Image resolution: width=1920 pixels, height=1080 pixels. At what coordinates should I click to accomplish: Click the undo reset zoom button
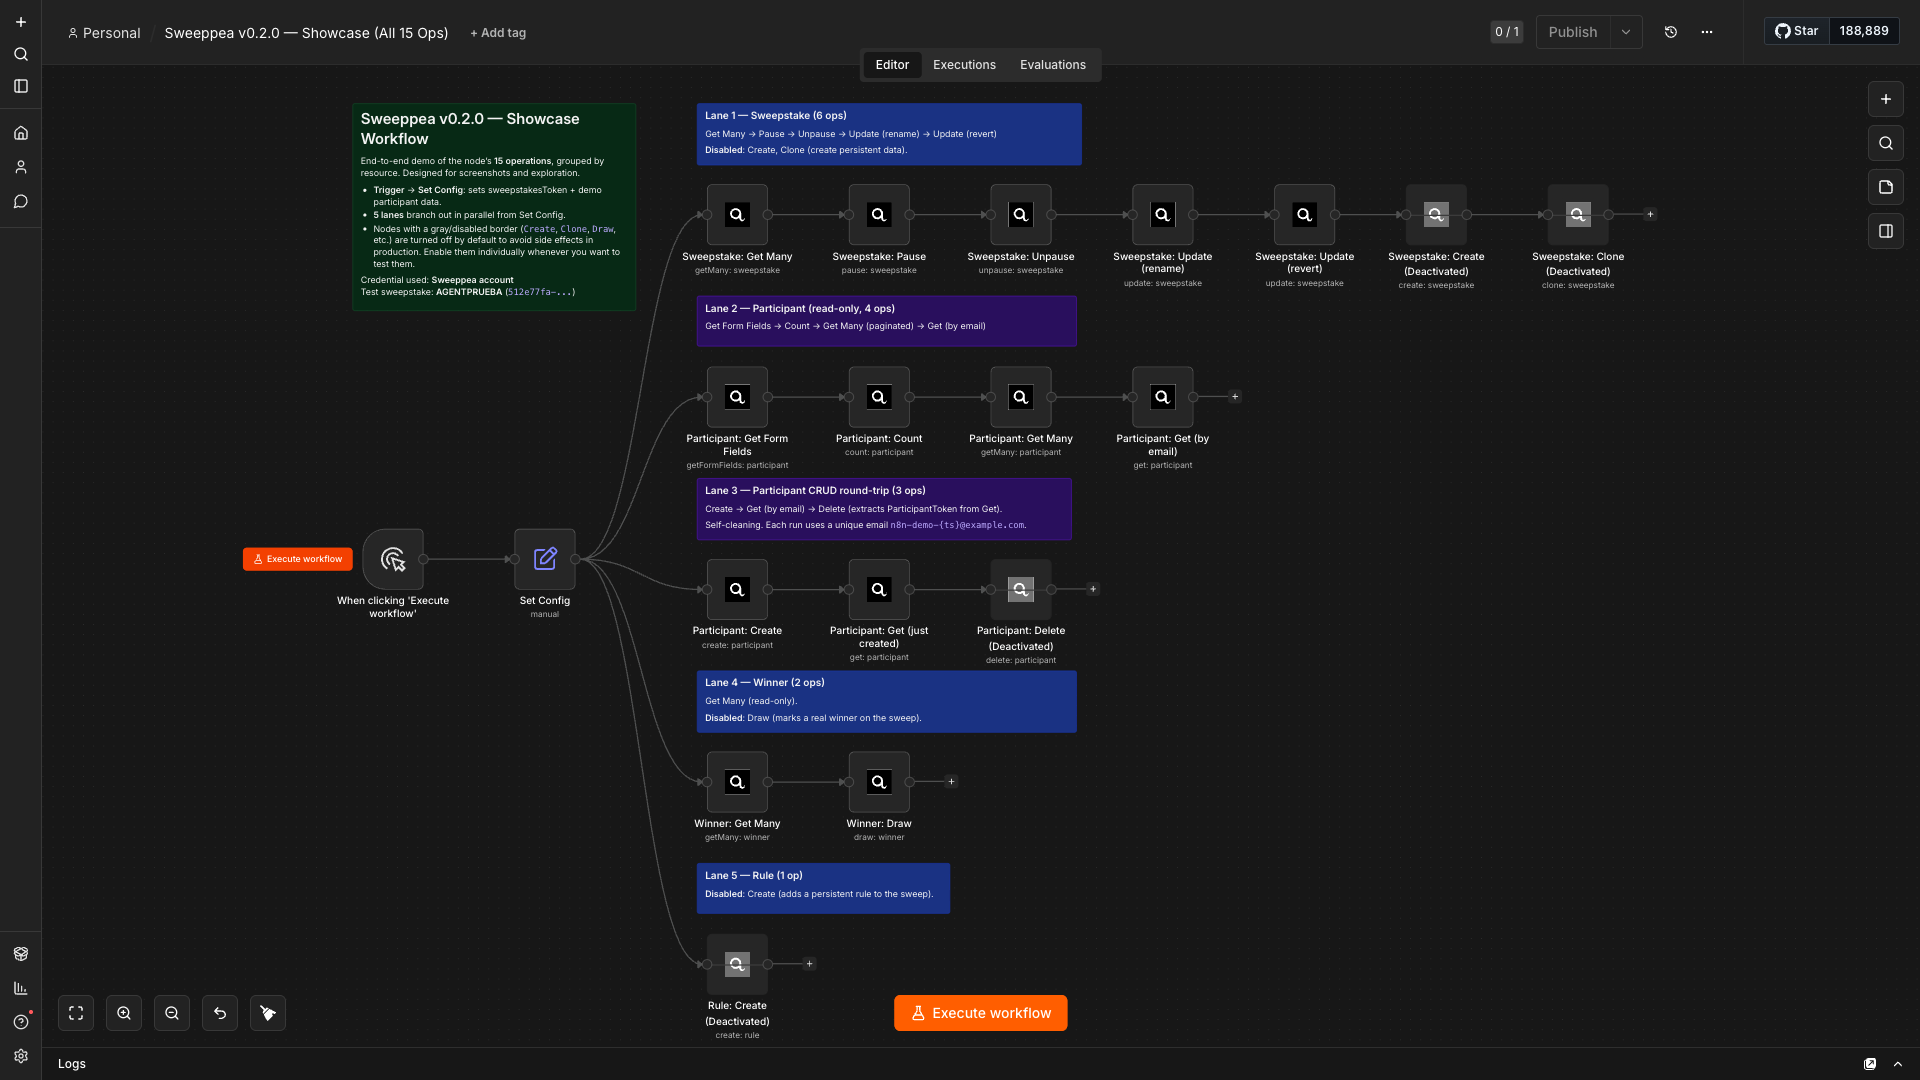pyautogui.click(x=220, y=1013)
